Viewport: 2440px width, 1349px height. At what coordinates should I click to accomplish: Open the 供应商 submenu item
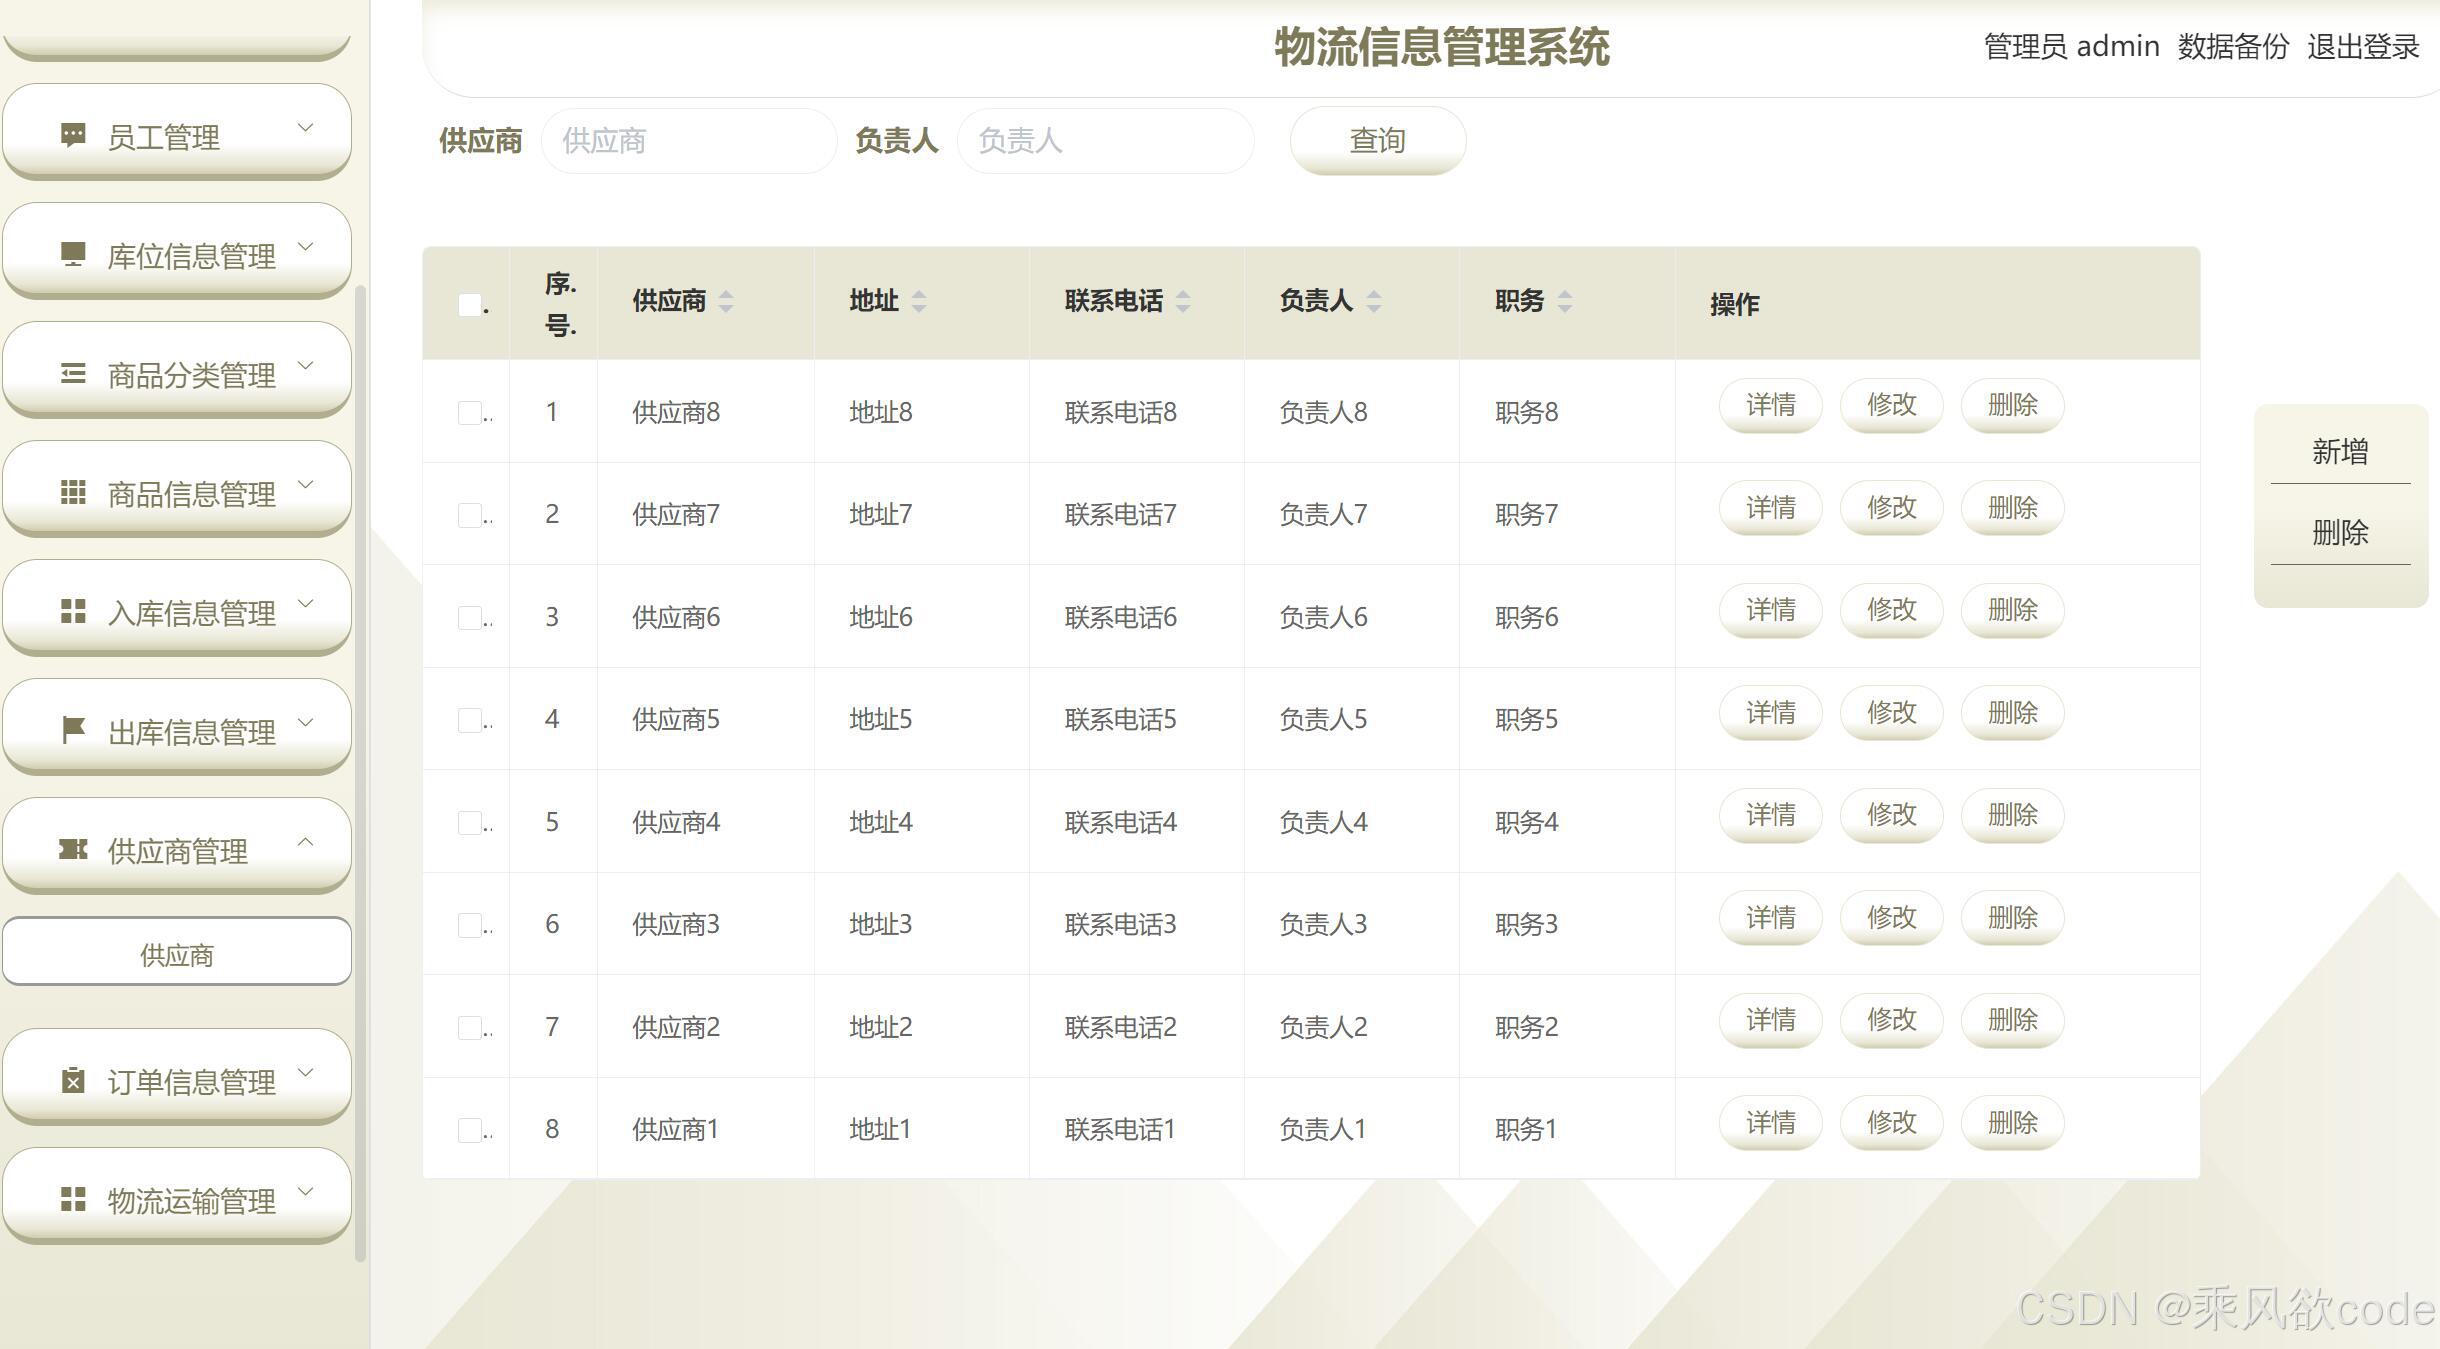tap(177, 955)
